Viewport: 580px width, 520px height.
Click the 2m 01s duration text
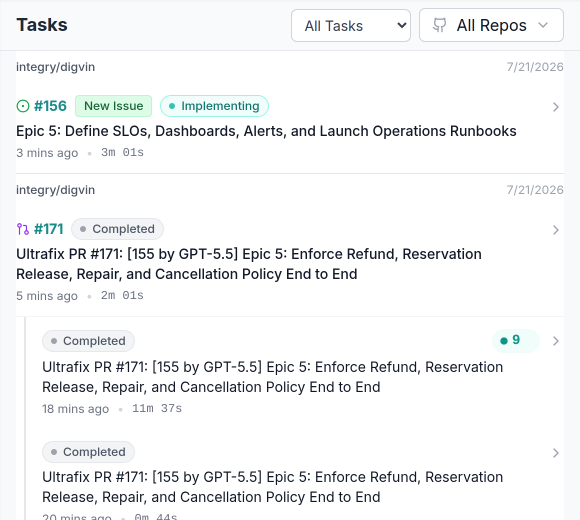[122, 296]
